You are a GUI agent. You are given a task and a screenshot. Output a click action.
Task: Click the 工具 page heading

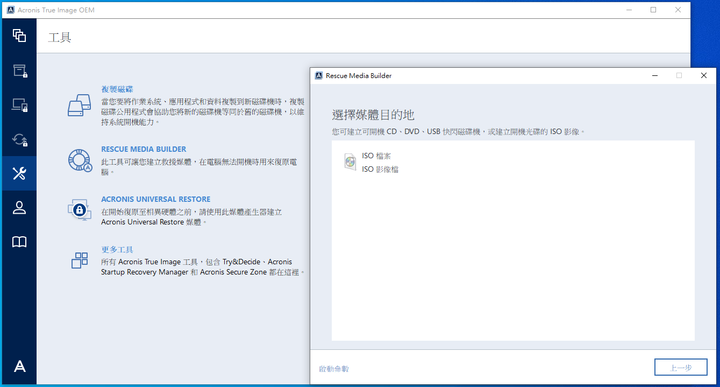pos(60,37)
